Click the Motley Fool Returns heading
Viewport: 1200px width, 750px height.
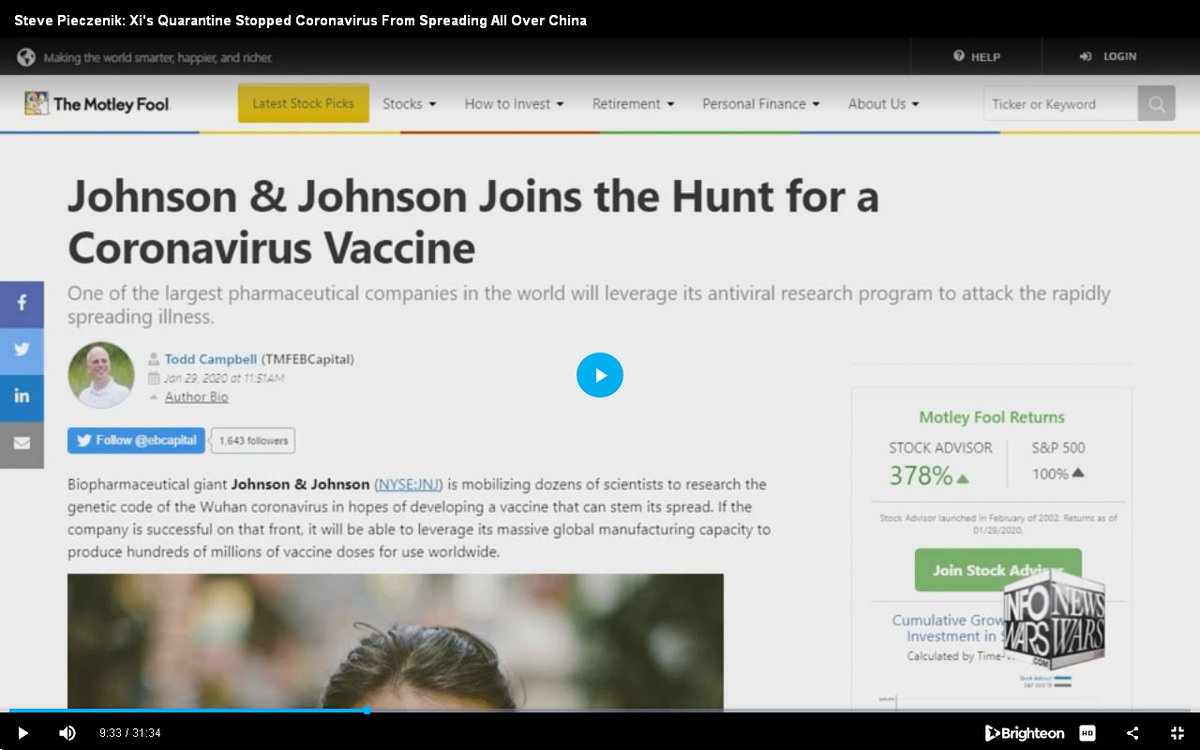point(992,418)
